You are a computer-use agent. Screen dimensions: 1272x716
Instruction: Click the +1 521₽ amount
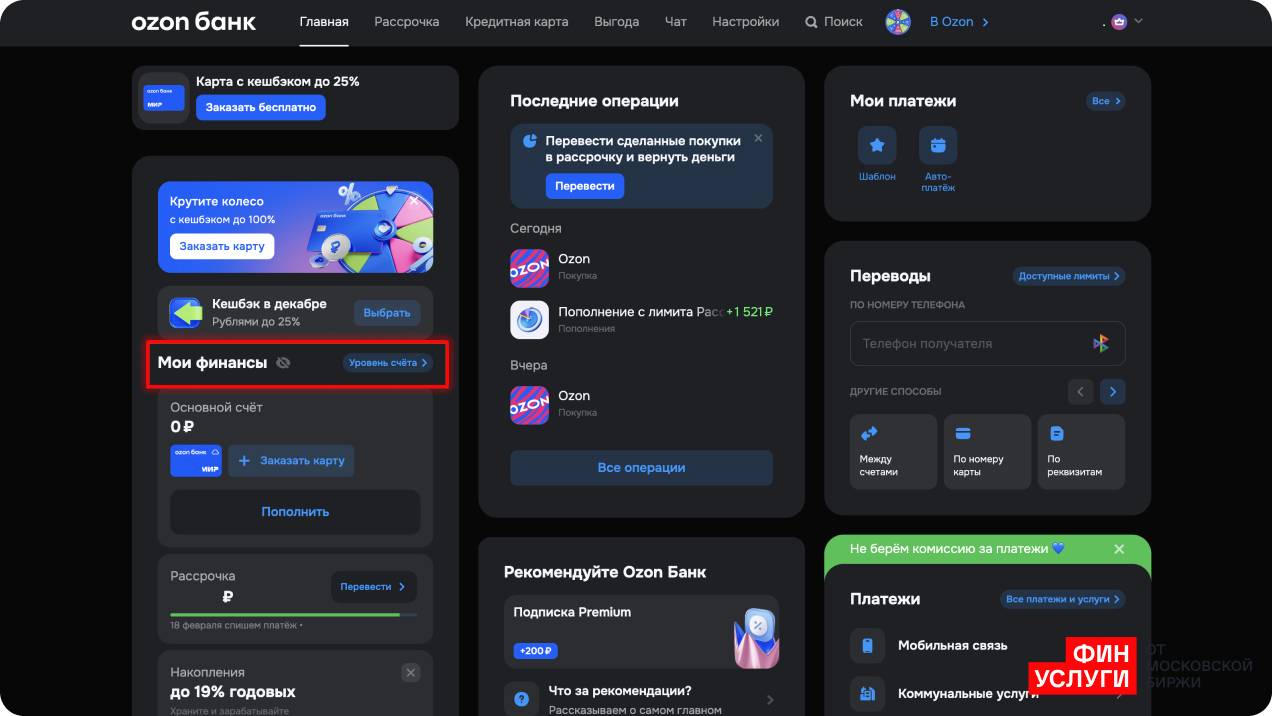pyautogui.click(x=749, y=312)
